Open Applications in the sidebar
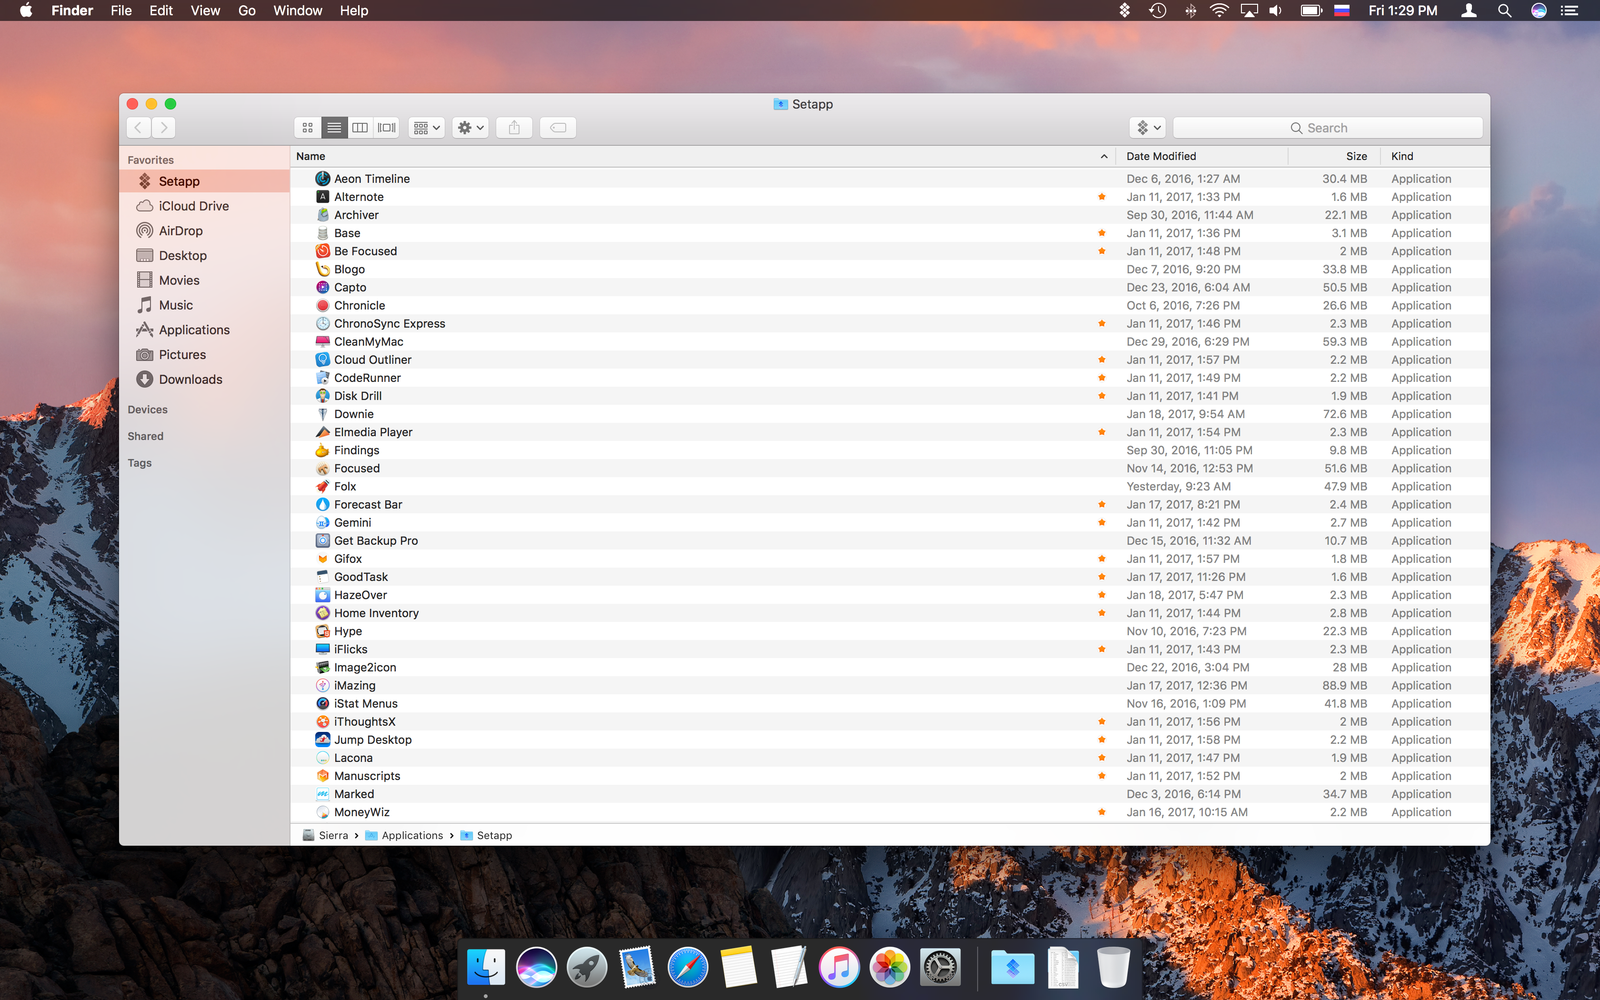 tap(205, 330)
